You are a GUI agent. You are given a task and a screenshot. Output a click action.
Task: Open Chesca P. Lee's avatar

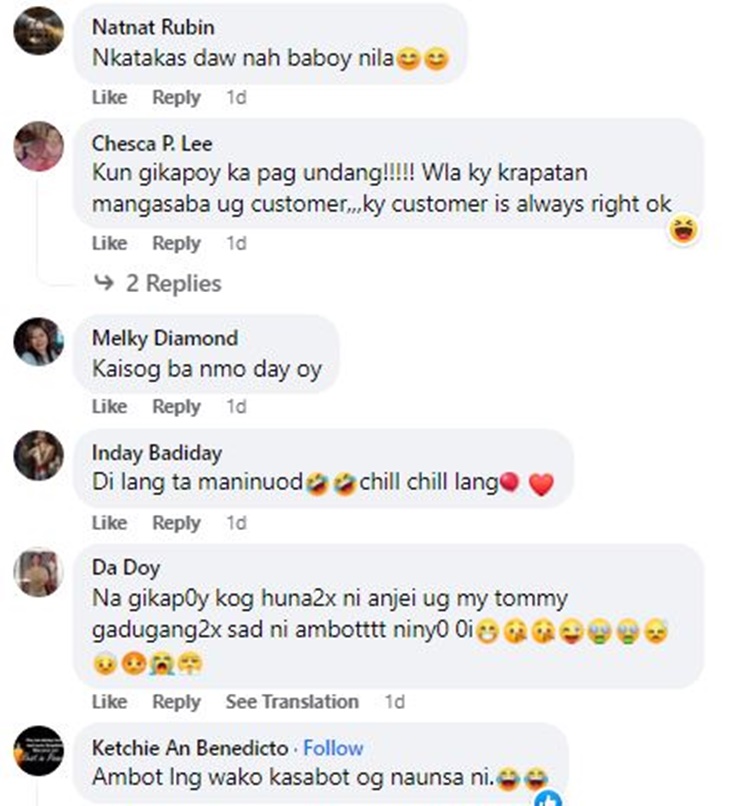click(39, 146)
